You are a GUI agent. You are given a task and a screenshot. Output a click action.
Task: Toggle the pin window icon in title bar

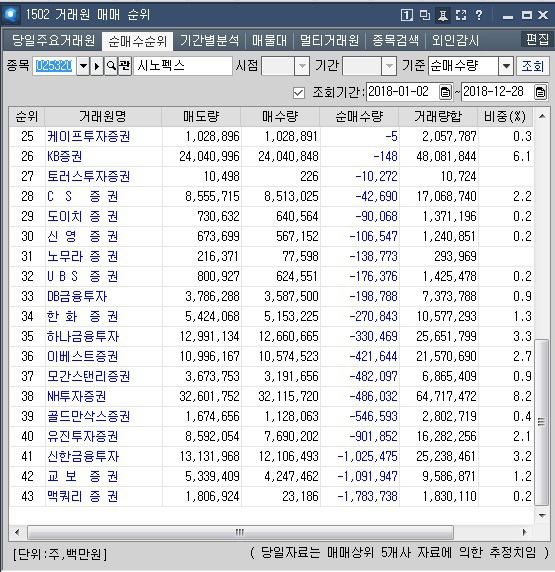click(443, 15)
